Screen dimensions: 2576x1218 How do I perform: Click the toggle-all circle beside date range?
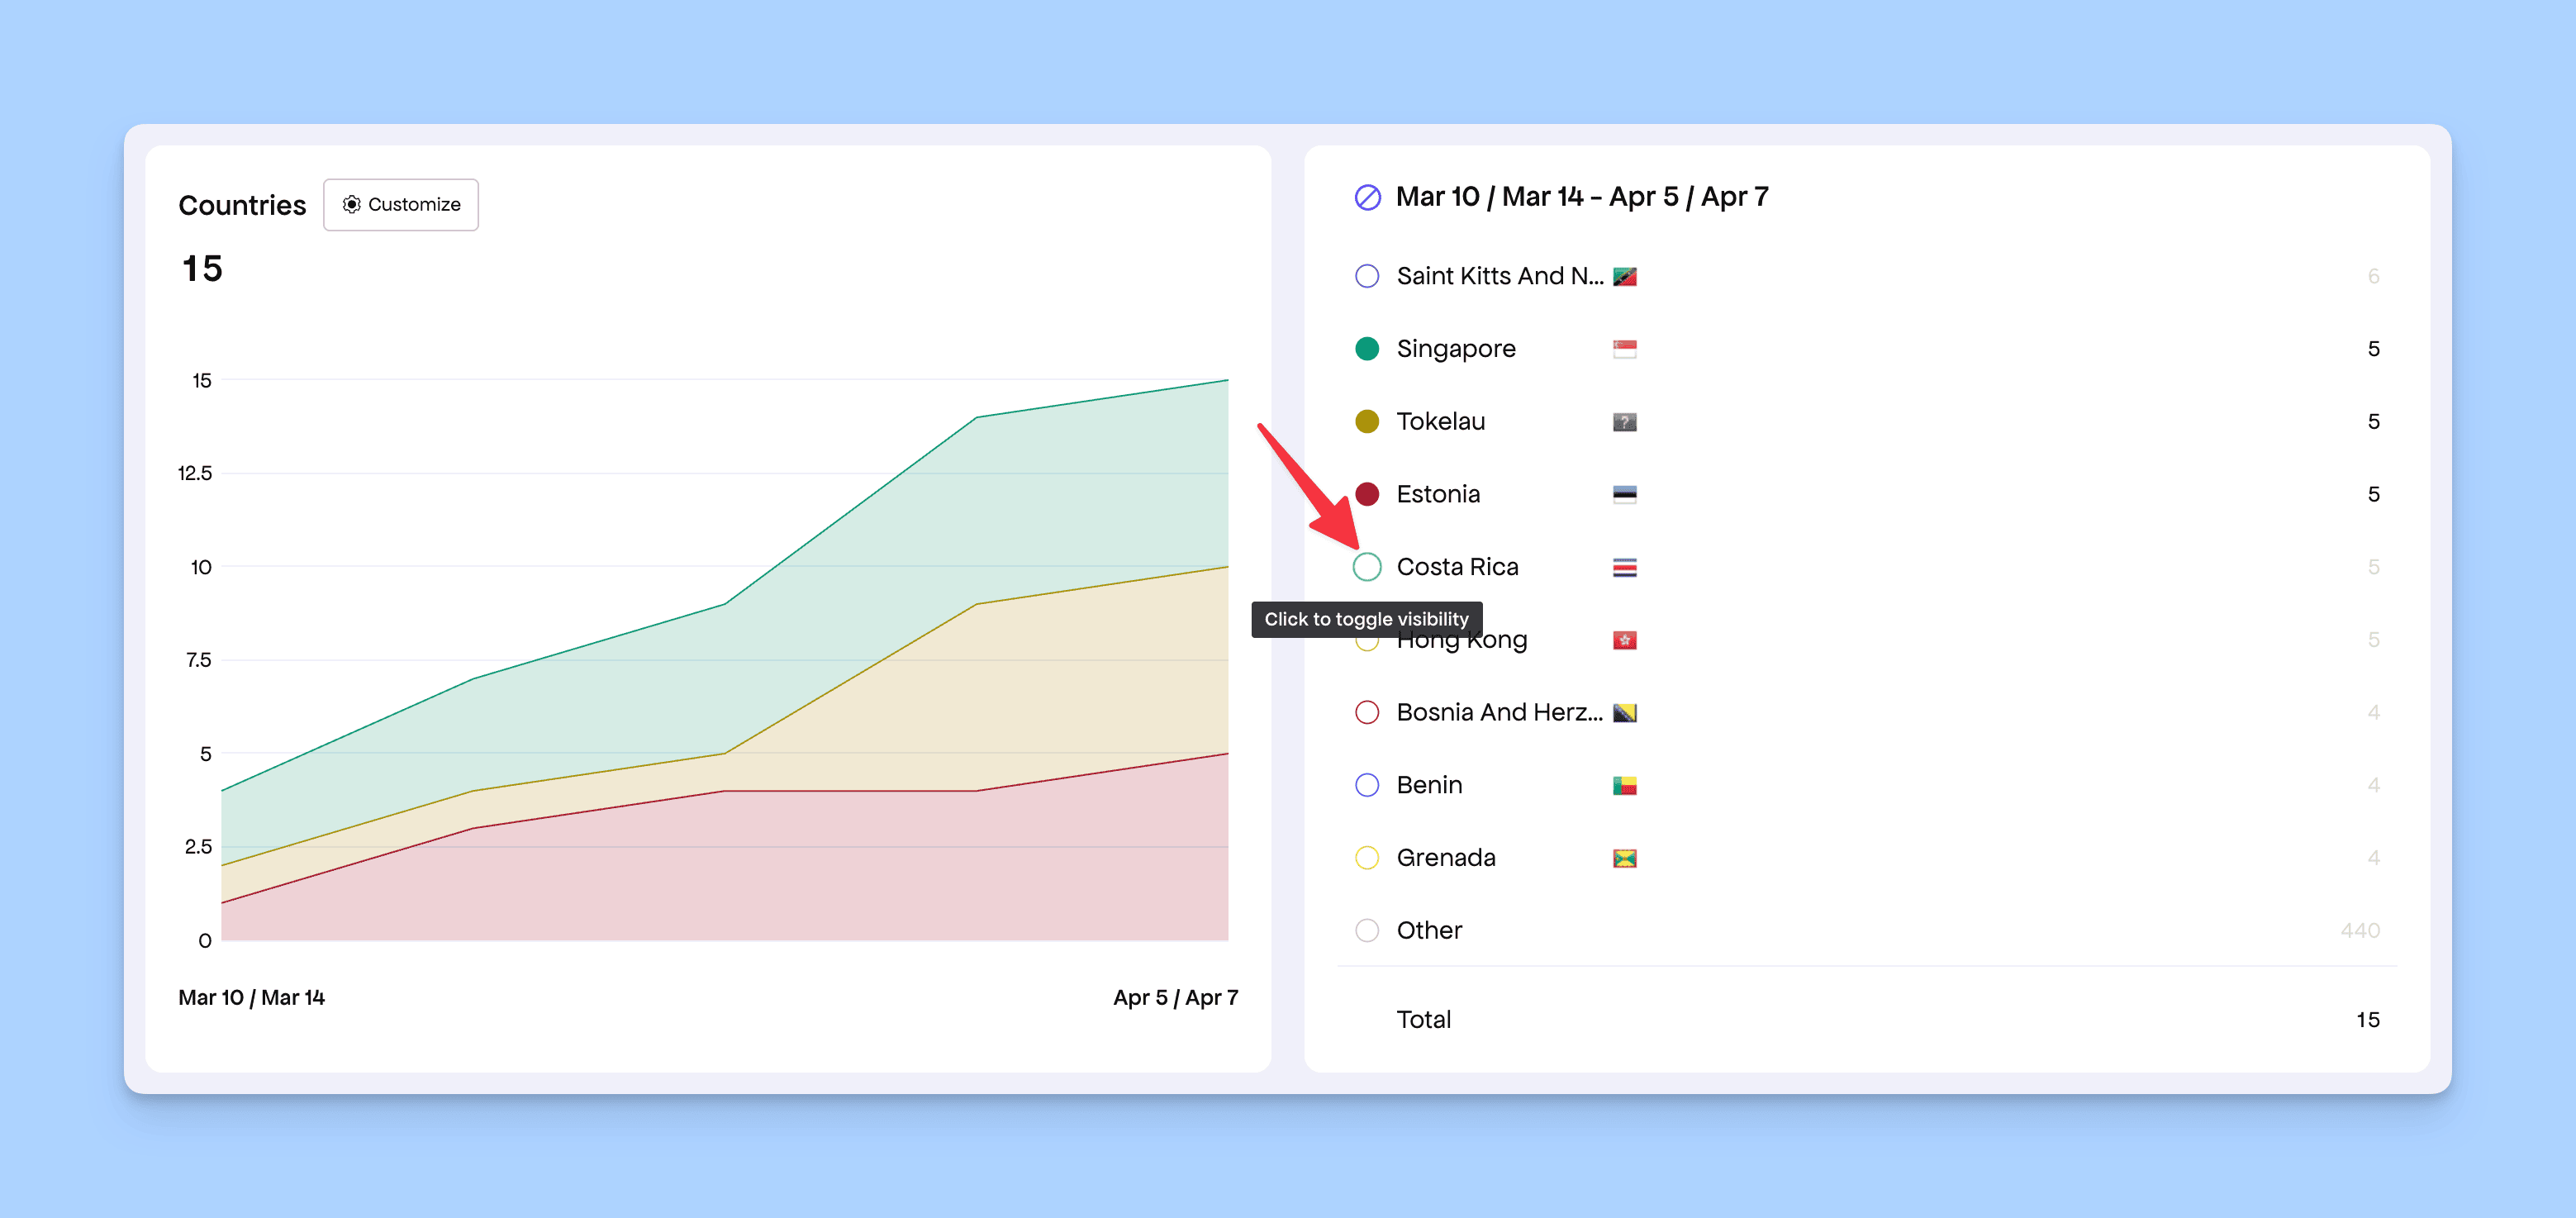coord(1367,197)
